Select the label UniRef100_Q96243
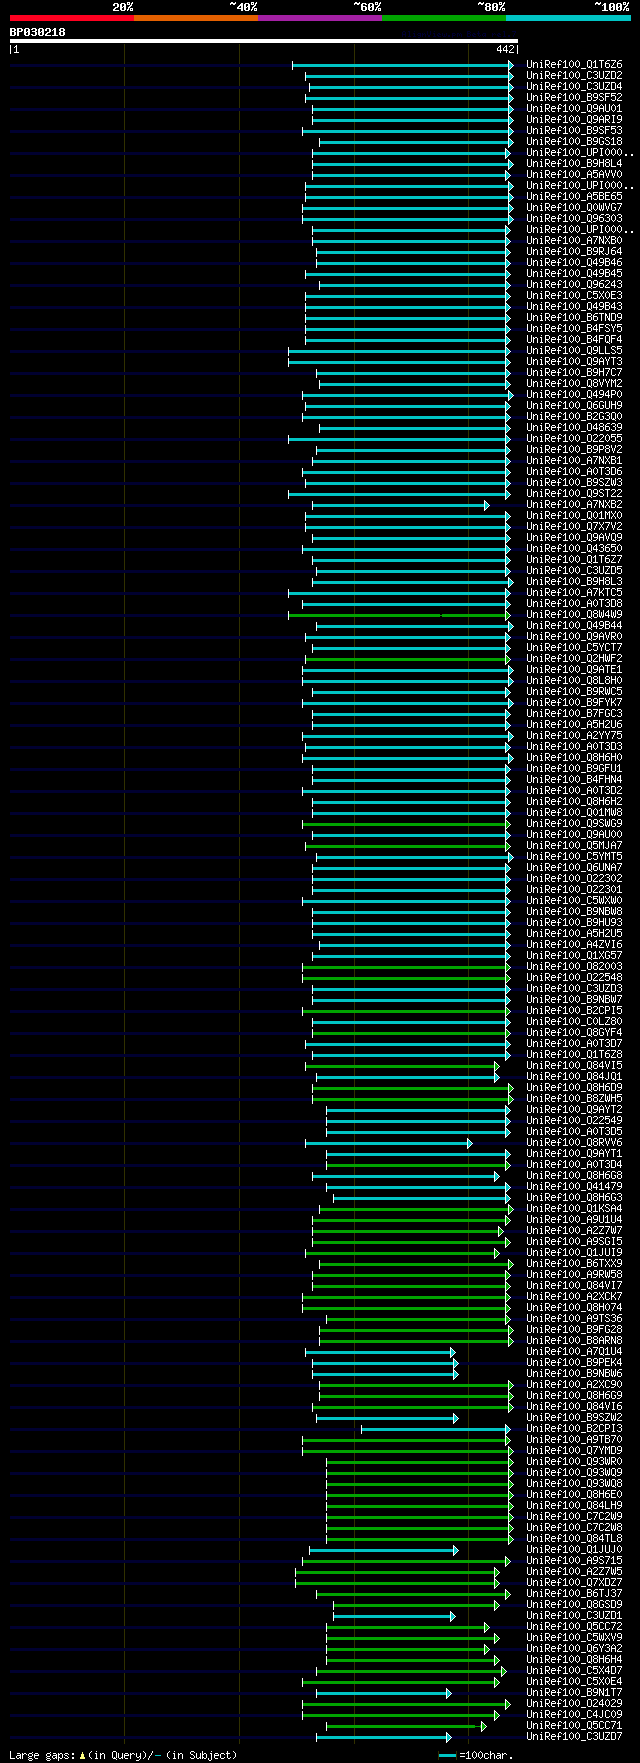This screenshot has height=1763, width=640. [x=574, y=284]
